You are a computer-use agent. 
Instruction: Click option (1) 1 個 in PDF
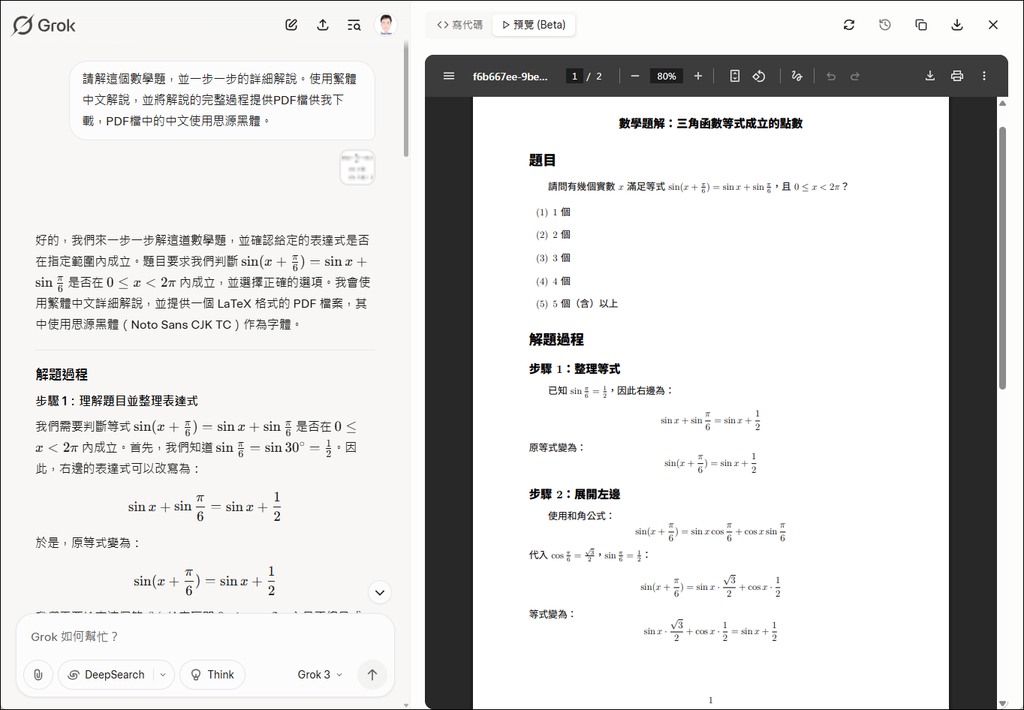click(x=553, y=212)
